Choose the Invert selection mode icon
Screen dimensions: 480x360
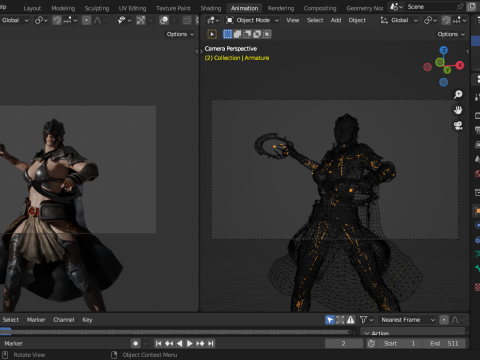[x=257, y=34]
